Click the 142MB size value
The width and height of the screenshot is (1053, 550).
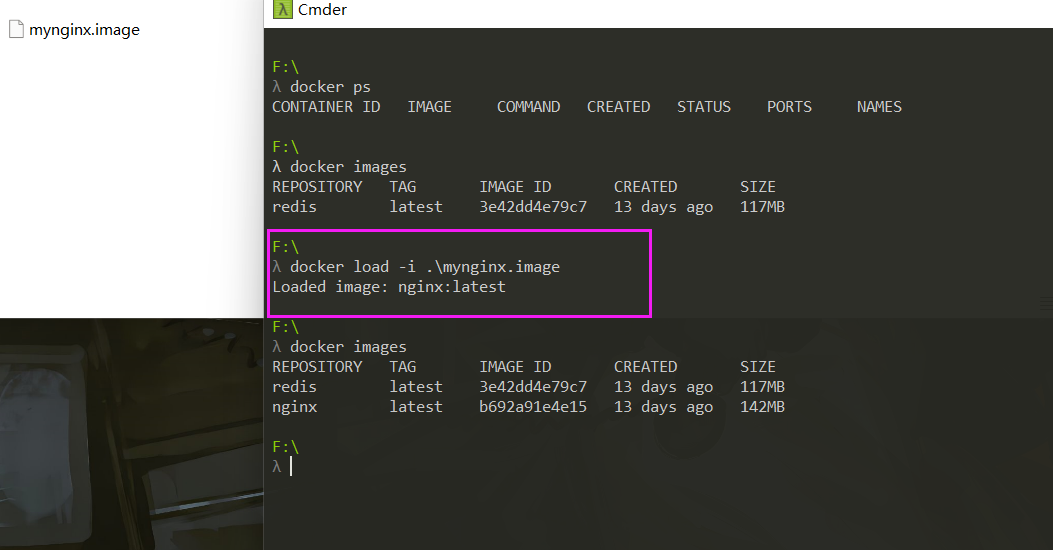pos(762,407)
